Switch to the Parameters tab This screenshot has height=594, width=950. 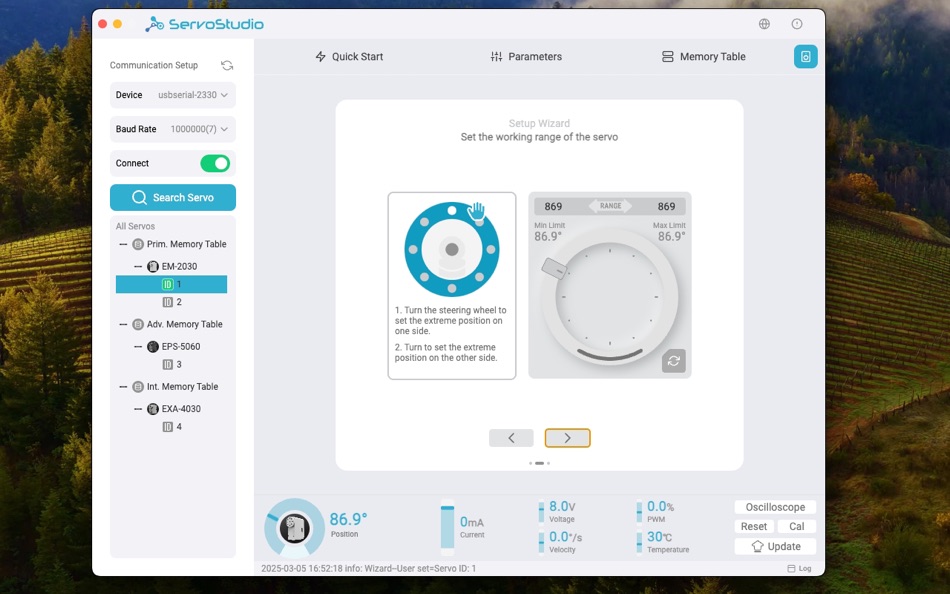[x=526, y=56]
